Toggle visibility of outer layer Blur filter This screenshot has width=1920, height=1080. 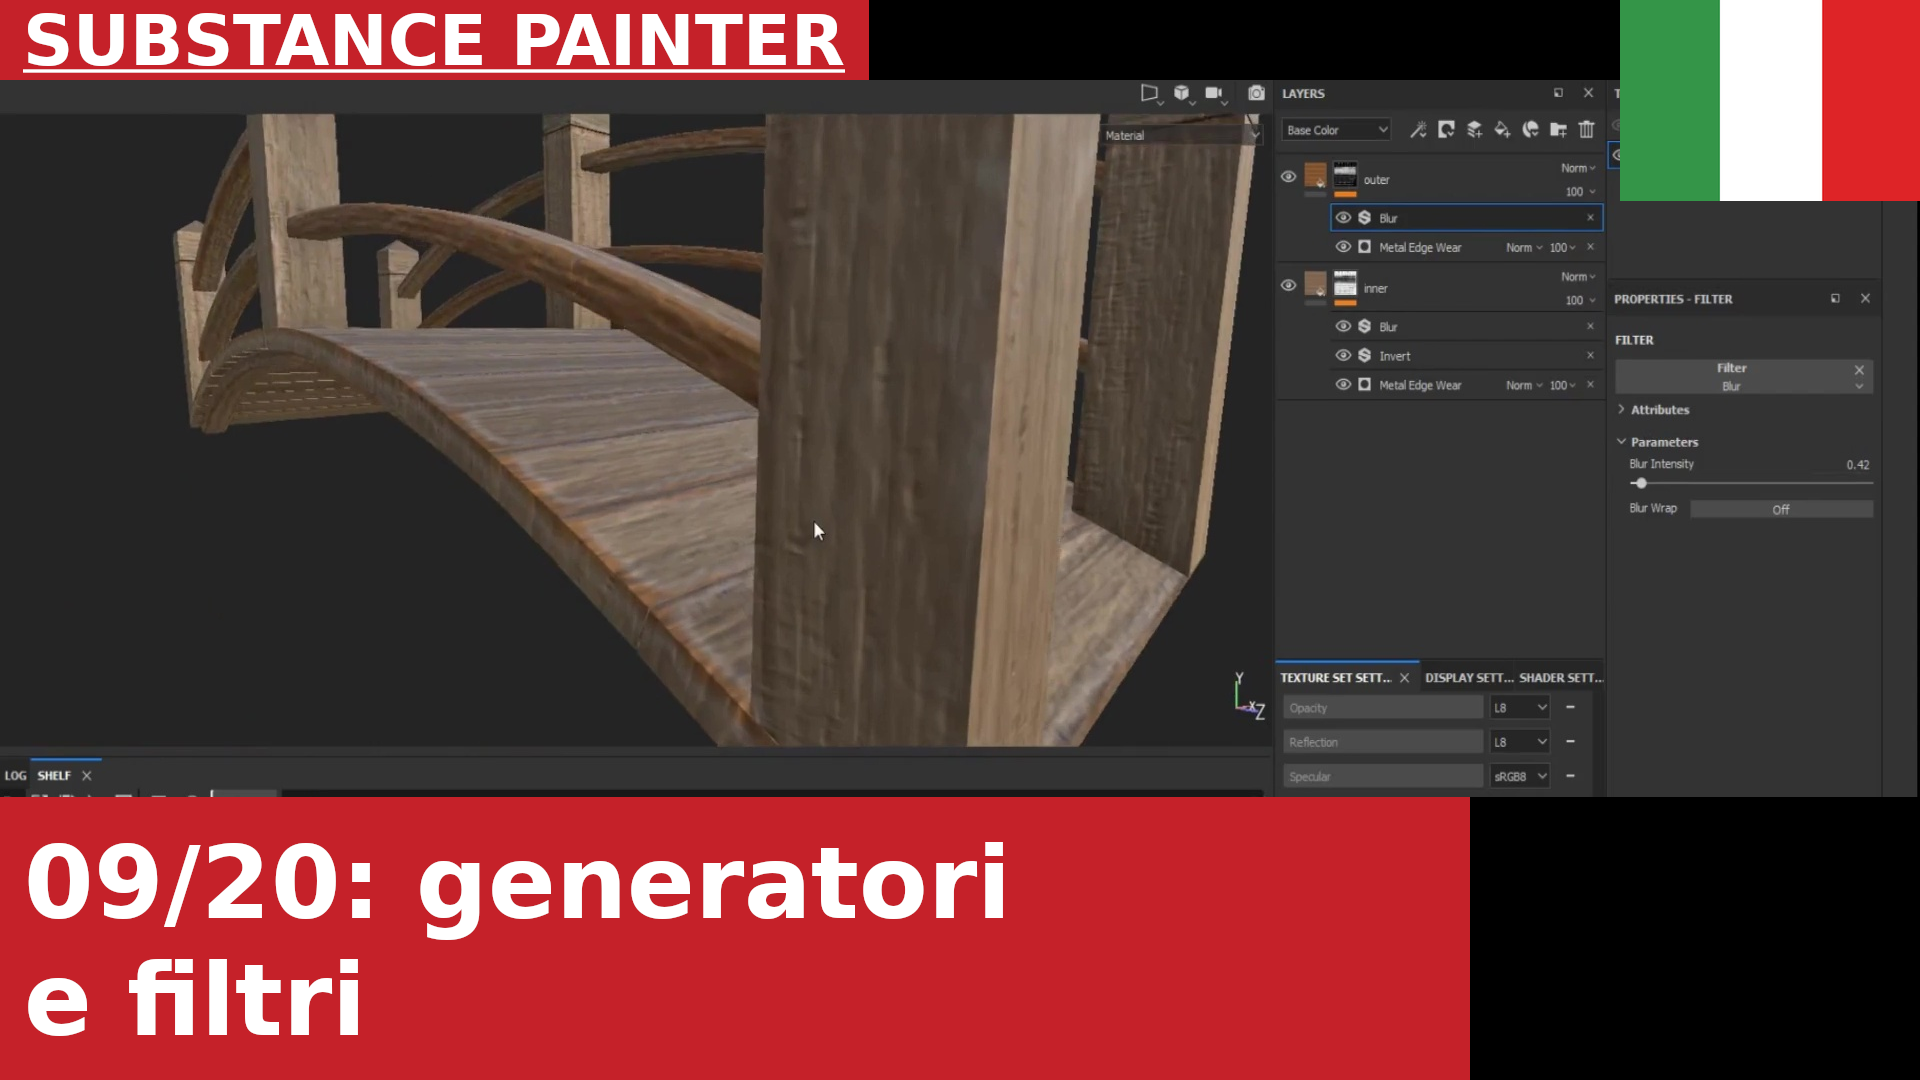point(1343,218)
